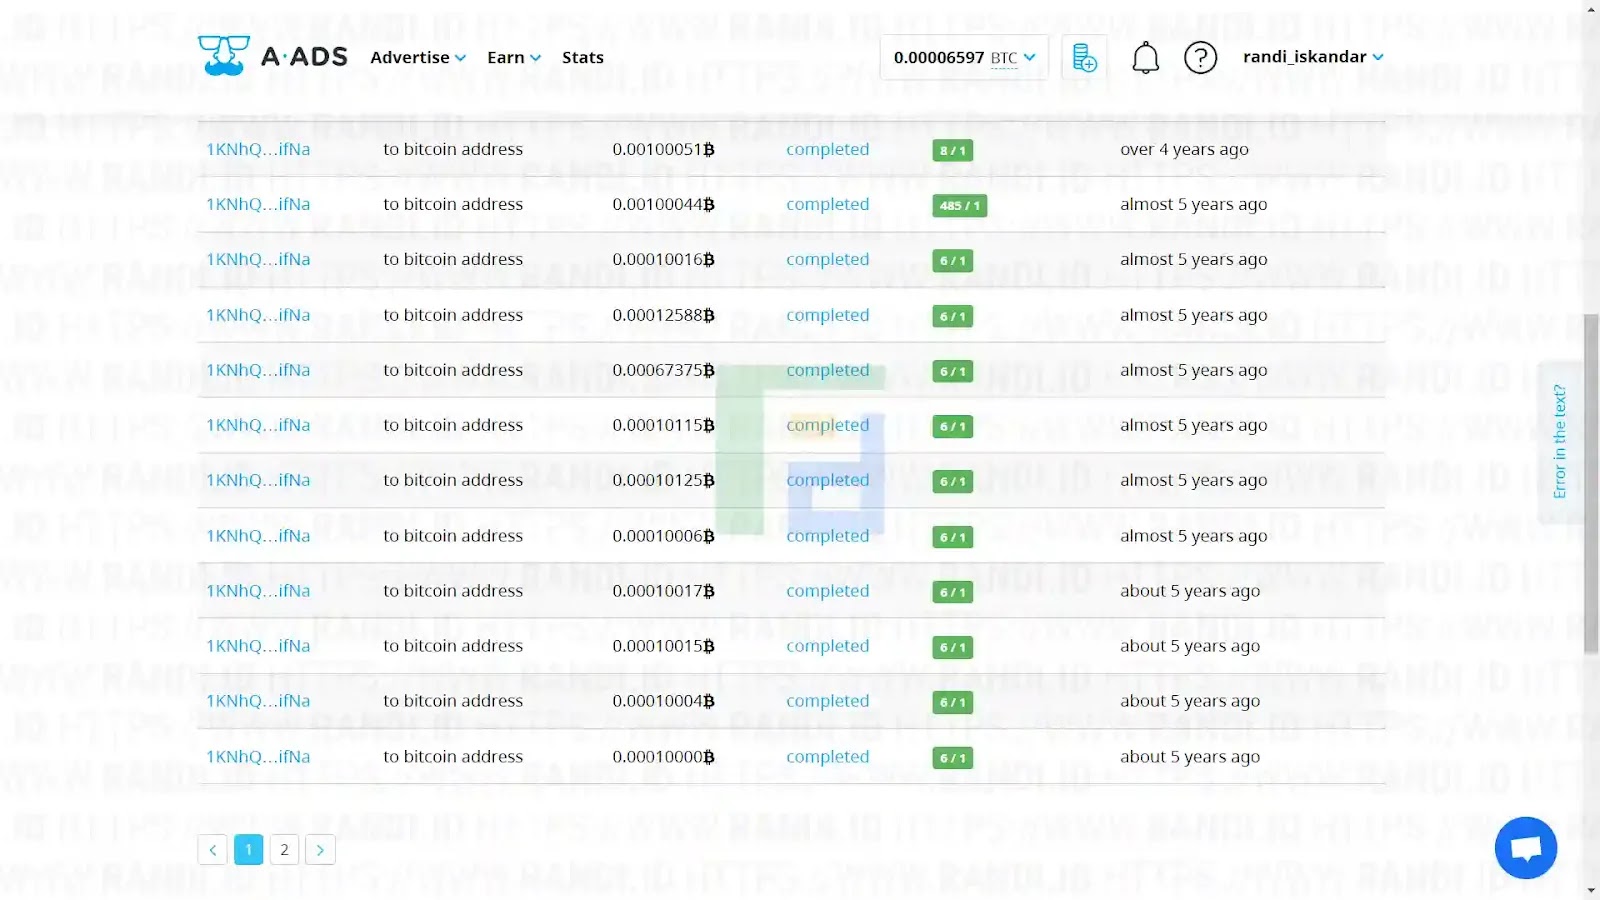Viewport: 1600px width, 900px height.
Task: Open address link in the 0.00010000 row
Action: pyautogui.click(x=258, y=757)
